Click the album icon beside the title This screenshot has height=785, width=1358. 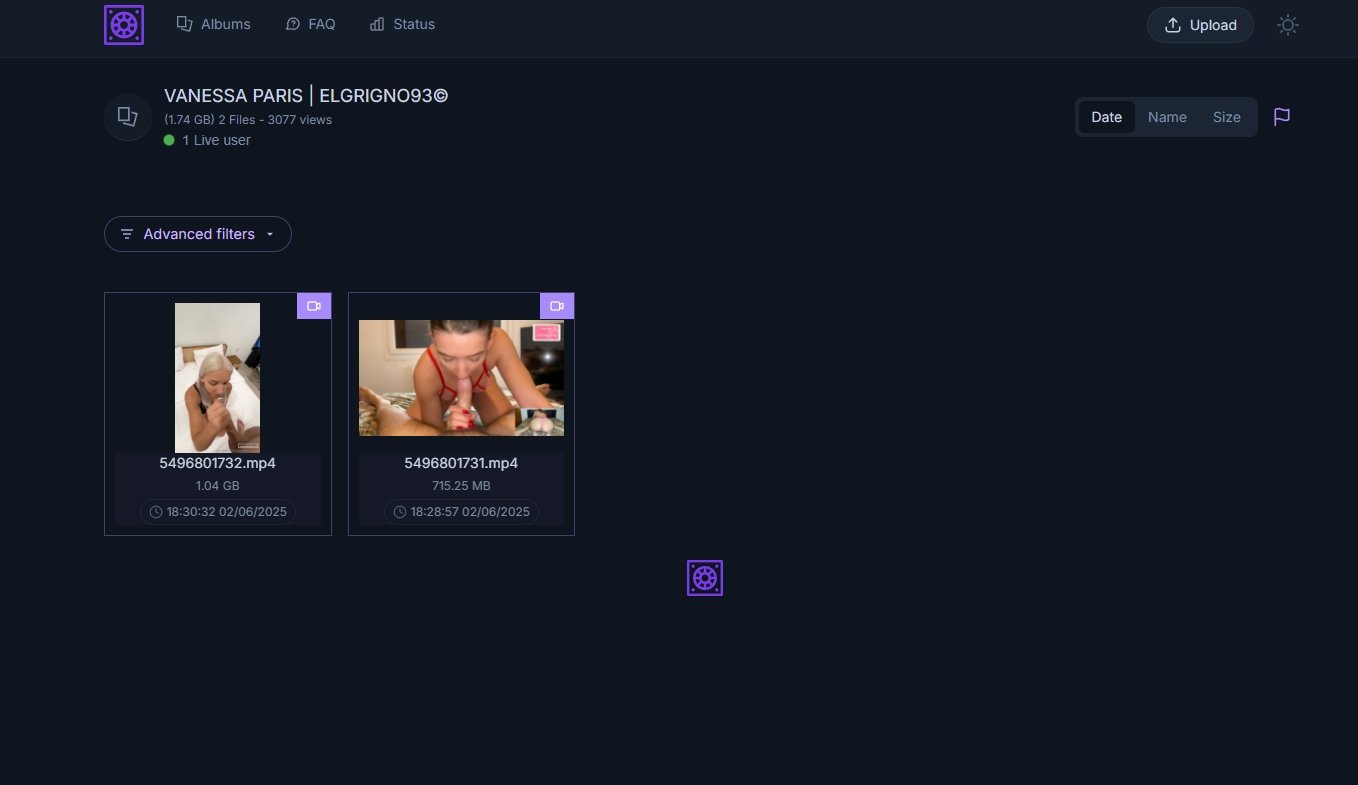[128, 117]
